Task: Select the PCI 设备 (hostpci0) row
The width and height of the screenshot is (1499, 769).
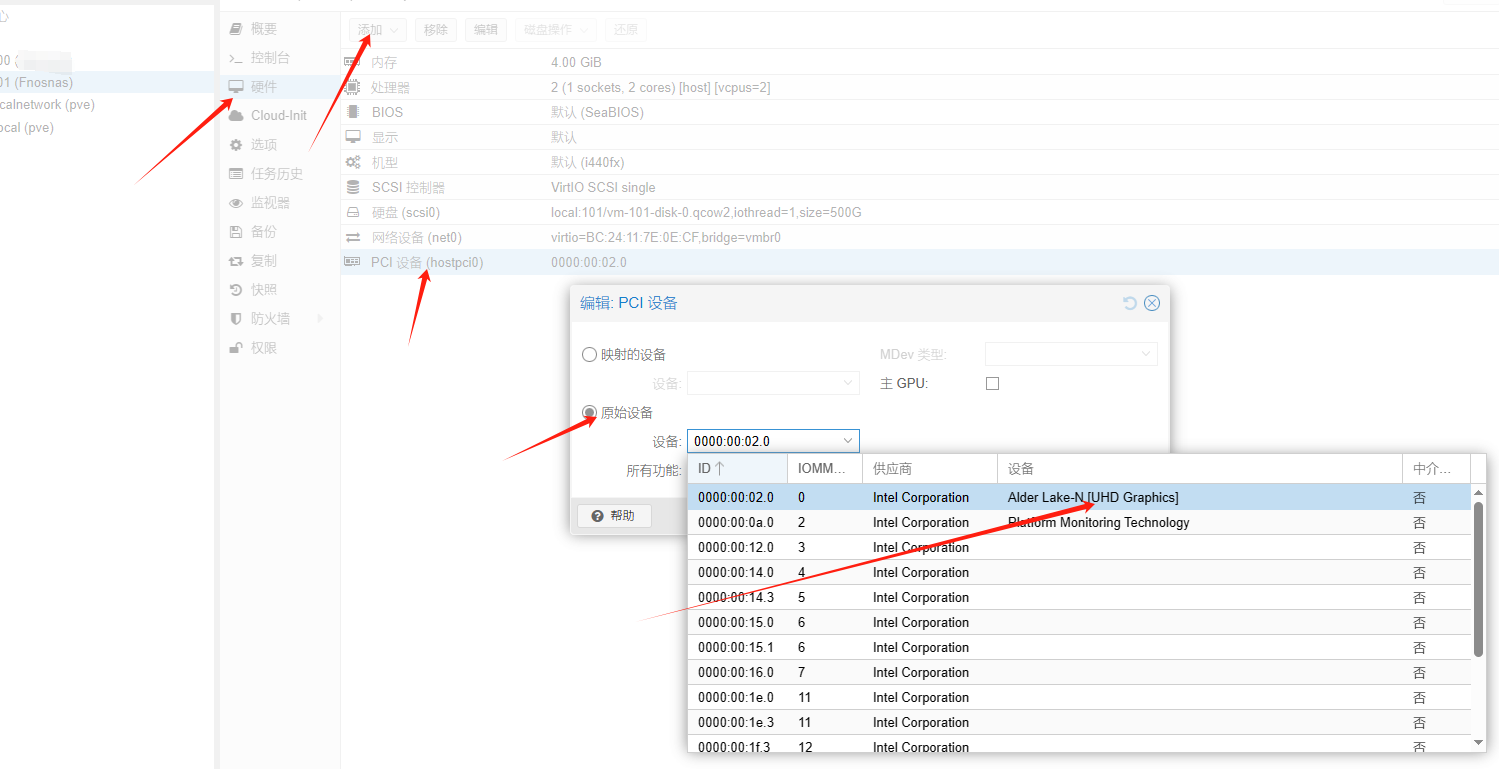Action: [x=919, y=262]
